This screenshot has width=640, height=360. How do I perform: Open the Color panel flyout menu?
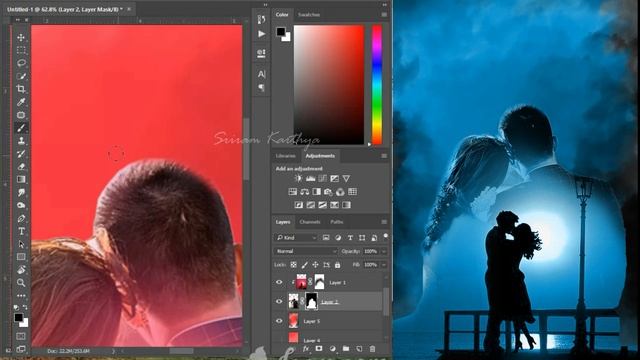click(384, 14)
